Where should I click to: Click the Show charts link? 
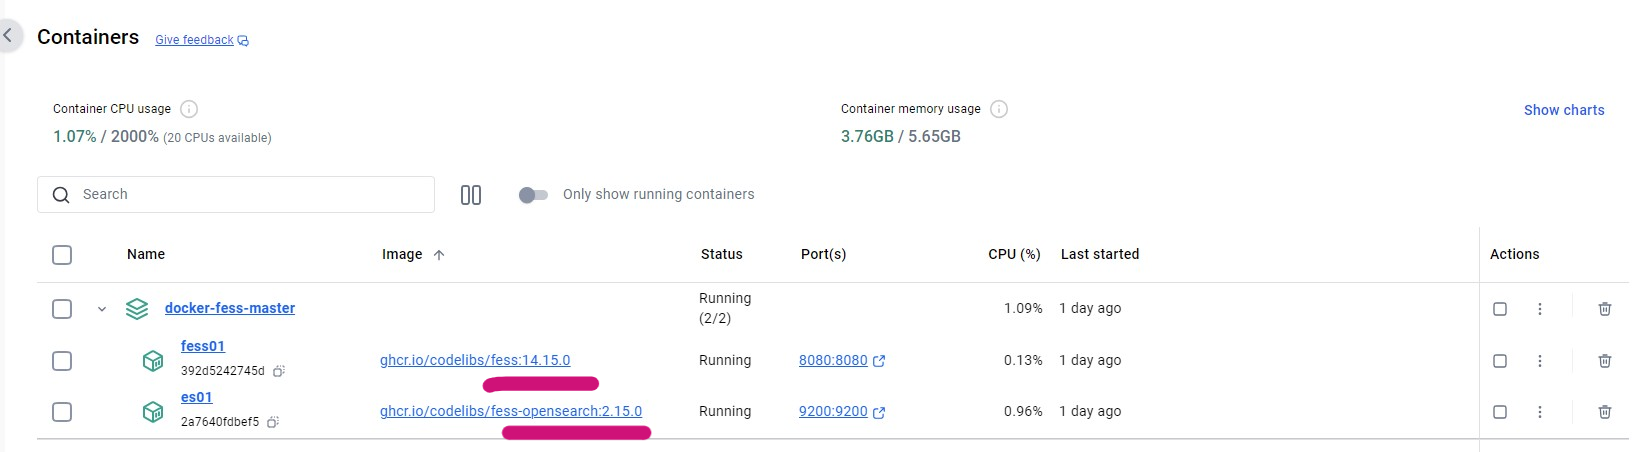(x=1563, y=110)
